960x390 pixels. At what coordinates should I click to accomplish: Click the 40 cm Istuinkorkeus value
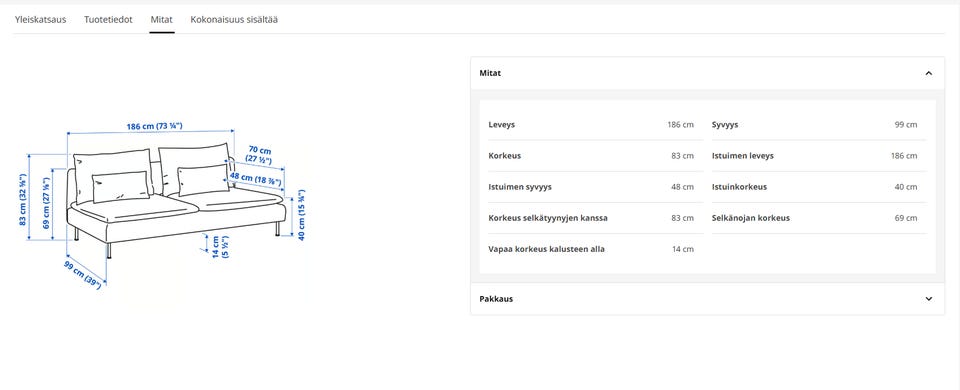906,187
